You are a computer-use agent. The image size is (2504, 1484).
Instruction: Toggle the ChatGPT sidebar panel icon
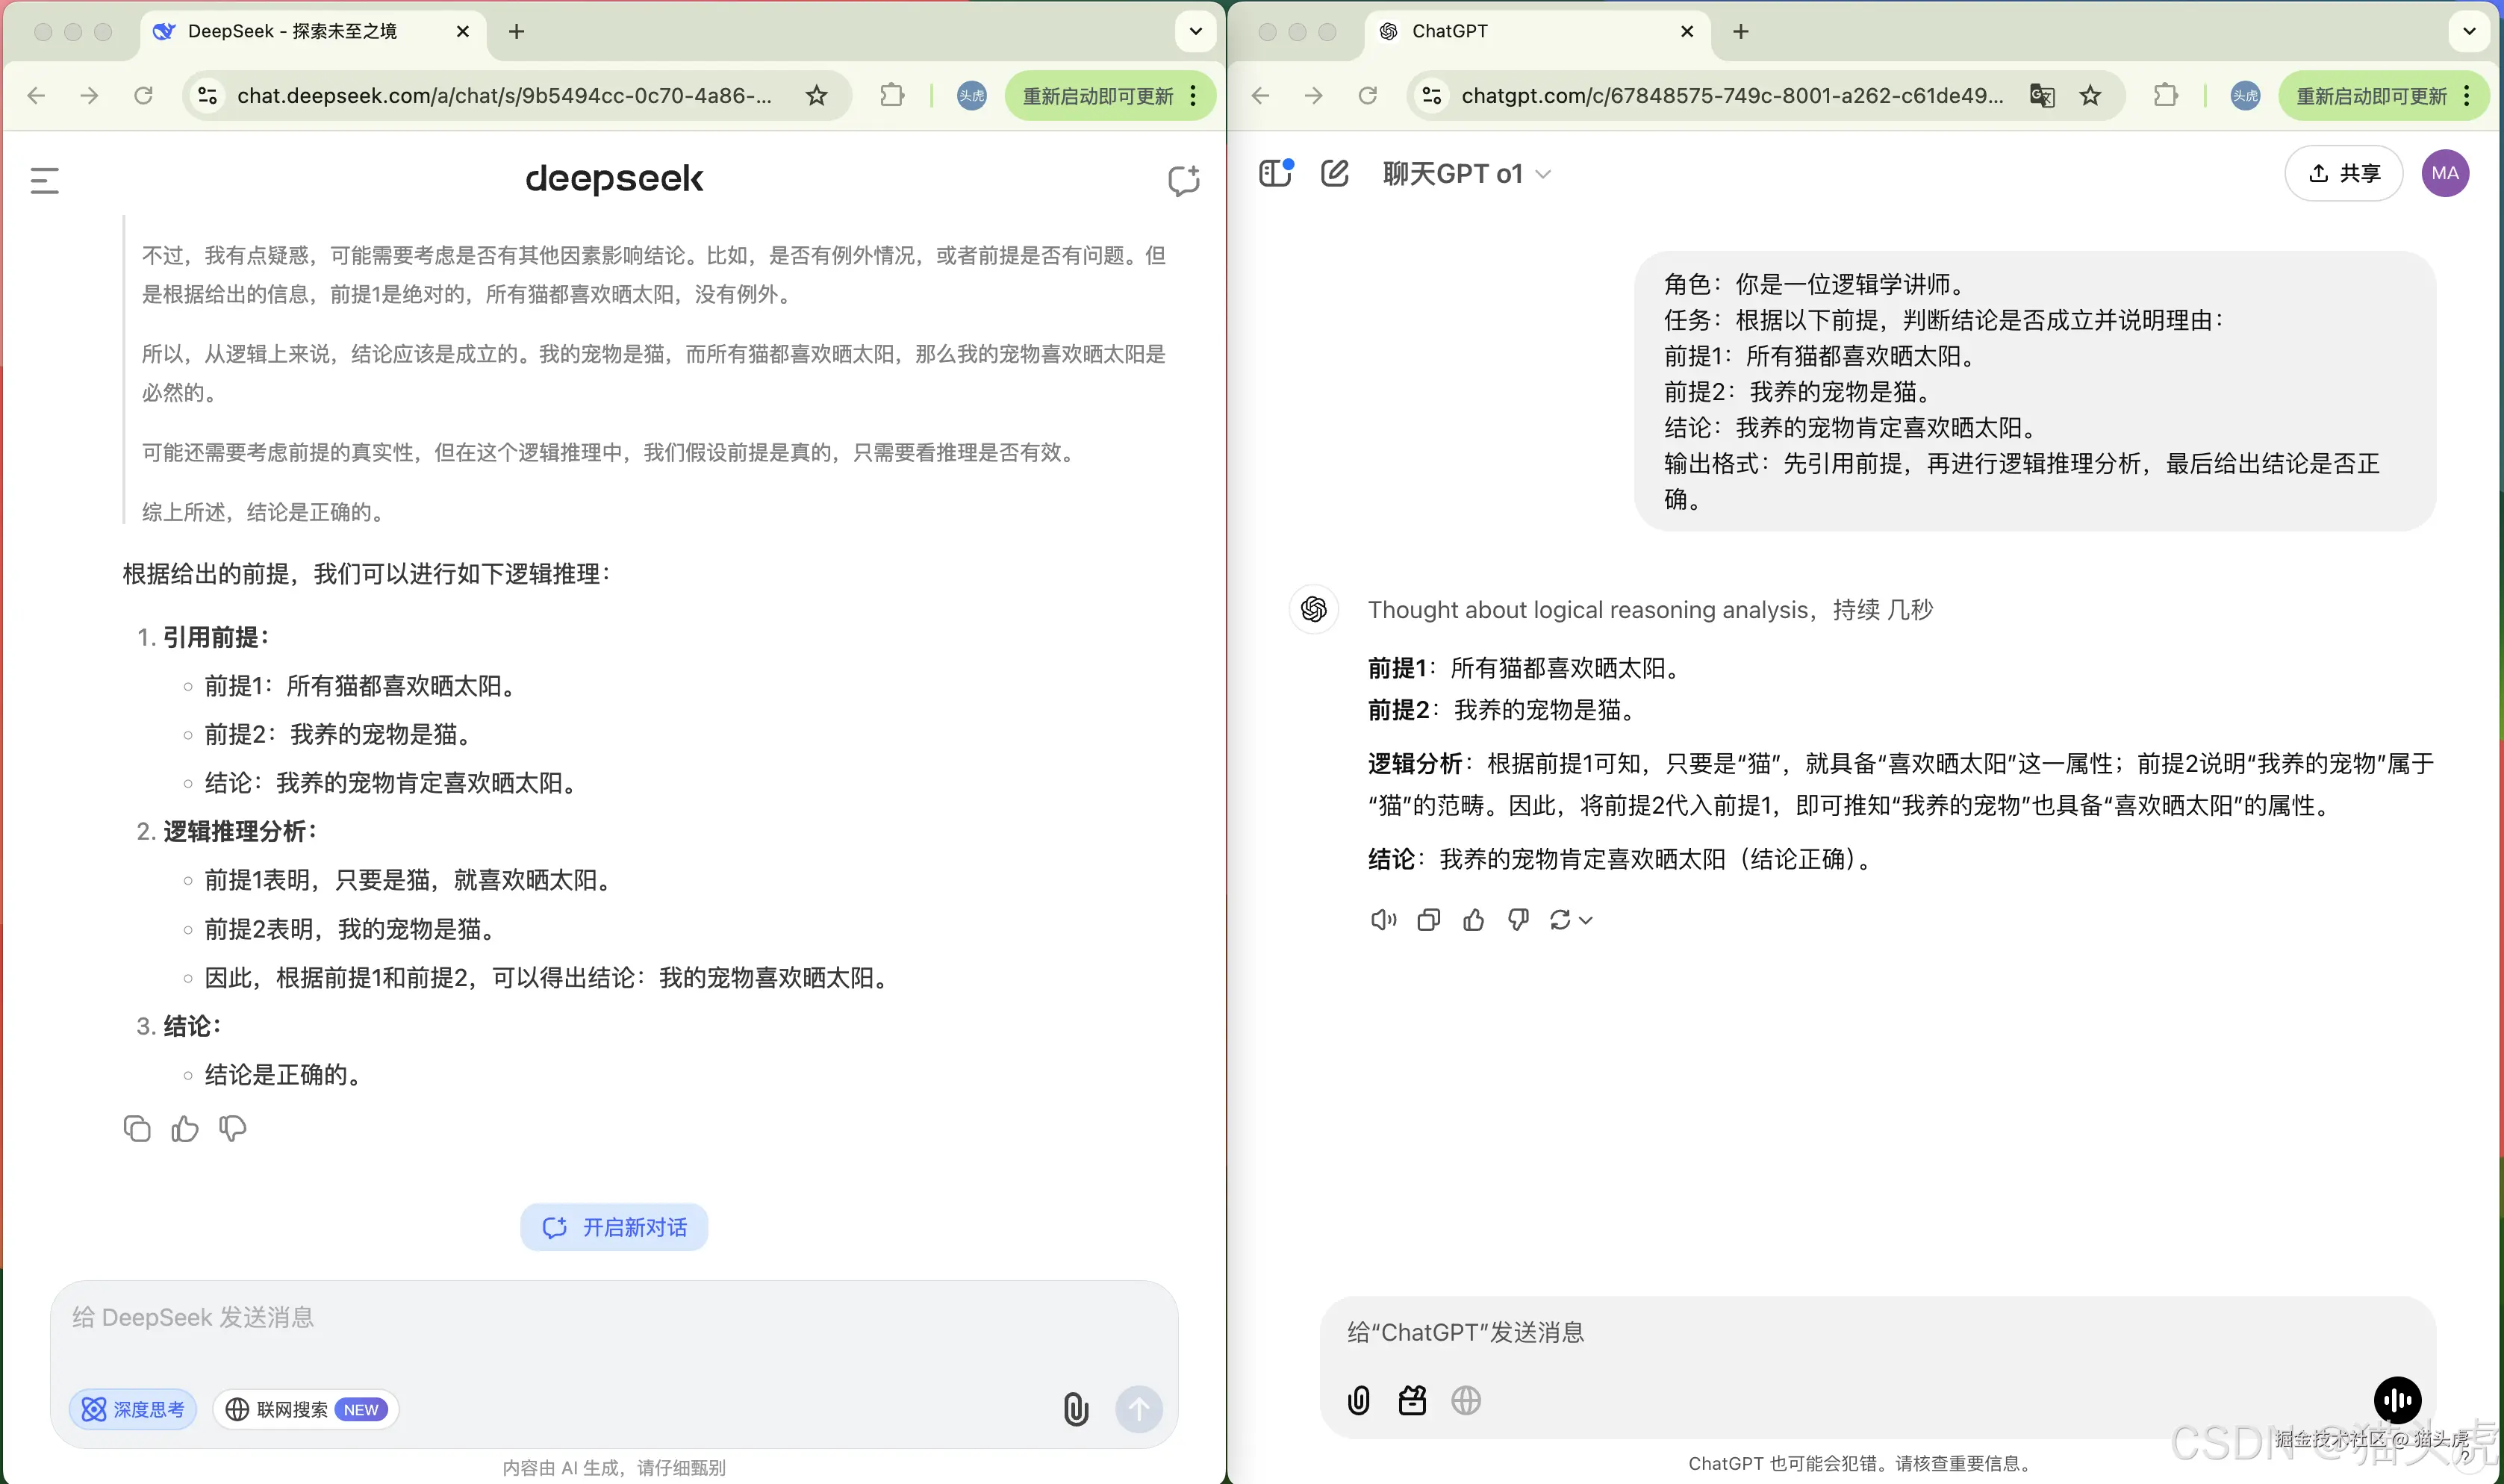point(1274,172)
